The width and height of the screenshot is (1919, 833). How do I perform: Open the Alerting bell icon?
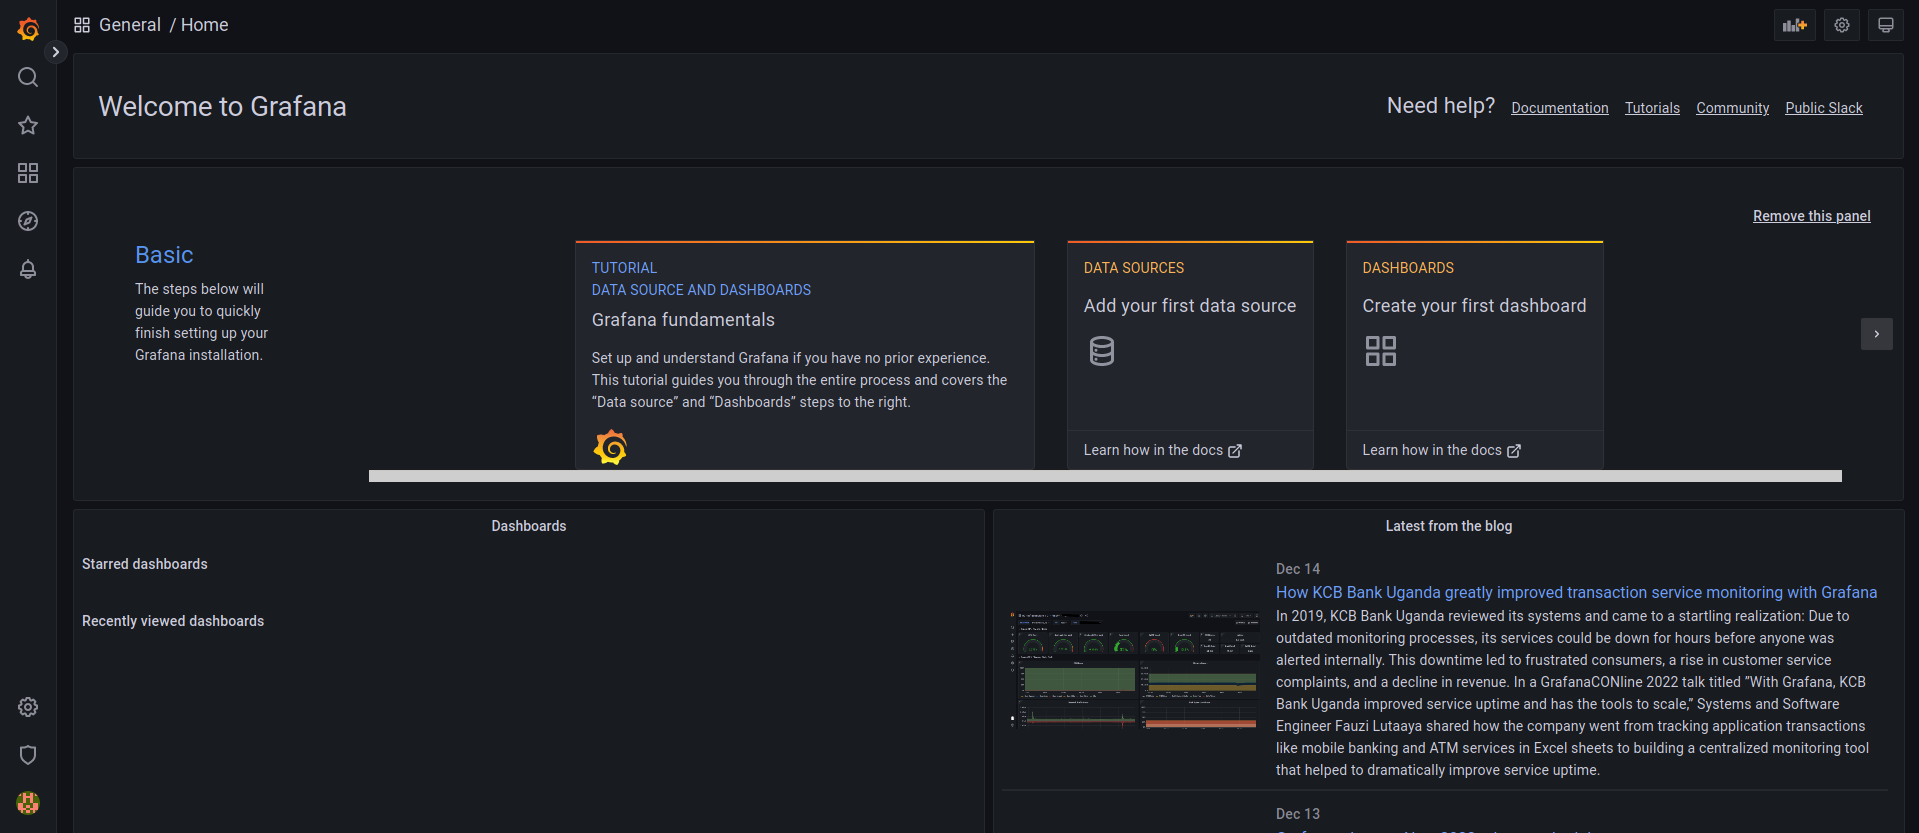[x=28, y=269]
